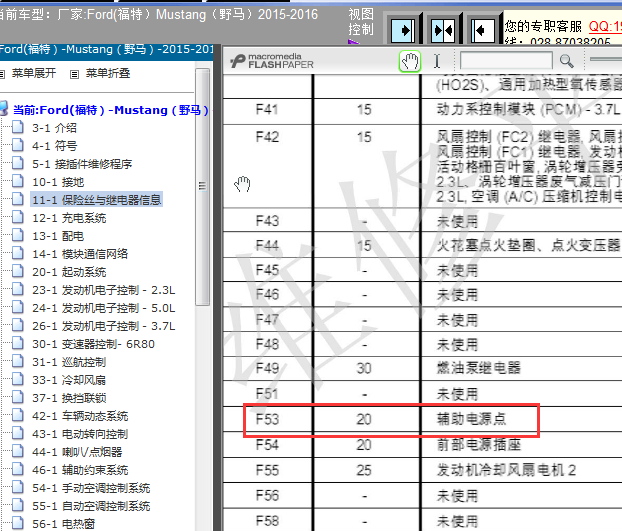Open tree item 23-1 发动机电子控制 - 2.3L
The height and width of the screenshot is (531, 622).
(x=104, y=290)
